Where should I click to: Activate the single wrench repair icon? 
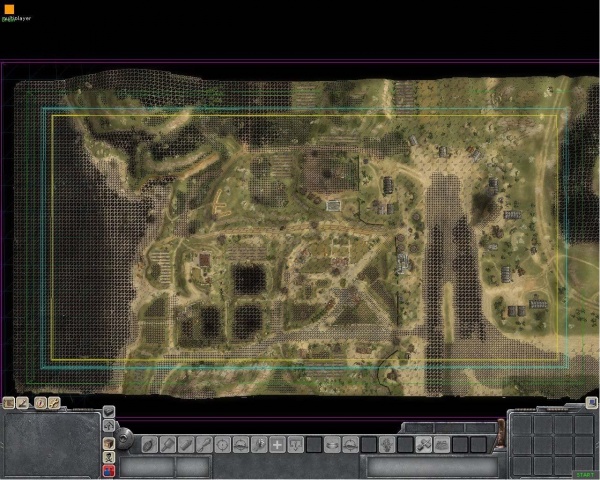[204, 445]
